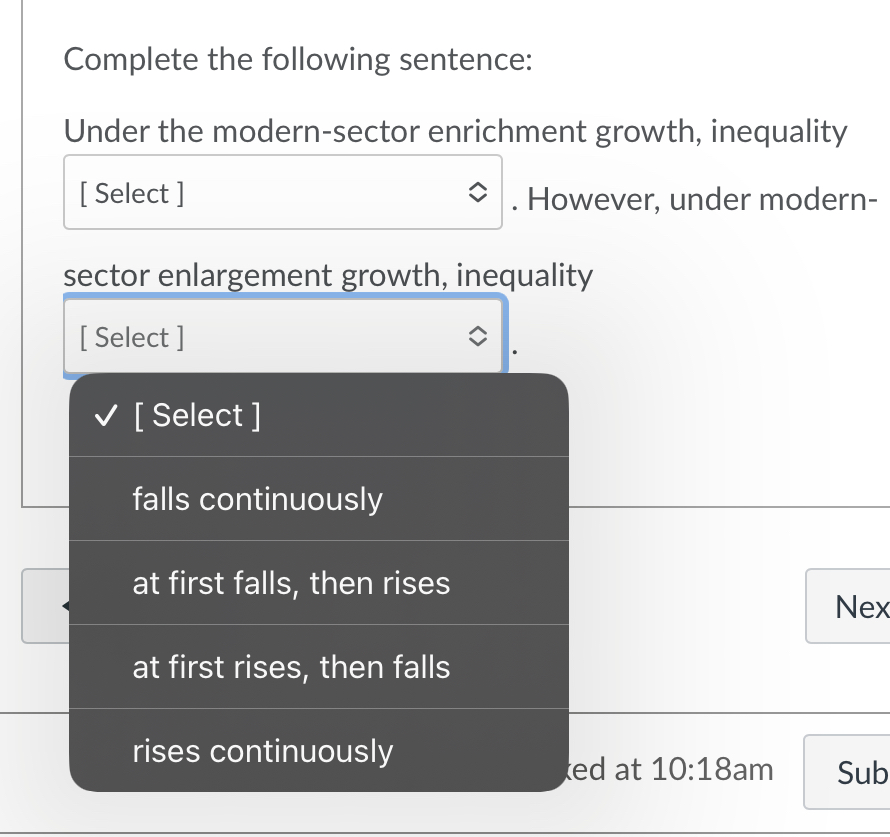890x837 pixels.
Task: Select the "at first rises, then falls" option
Action: (x=291, y=667)
